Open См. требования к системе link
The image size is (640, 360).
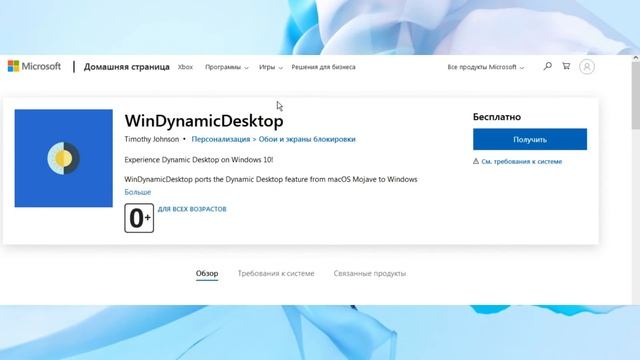point(522,162)
